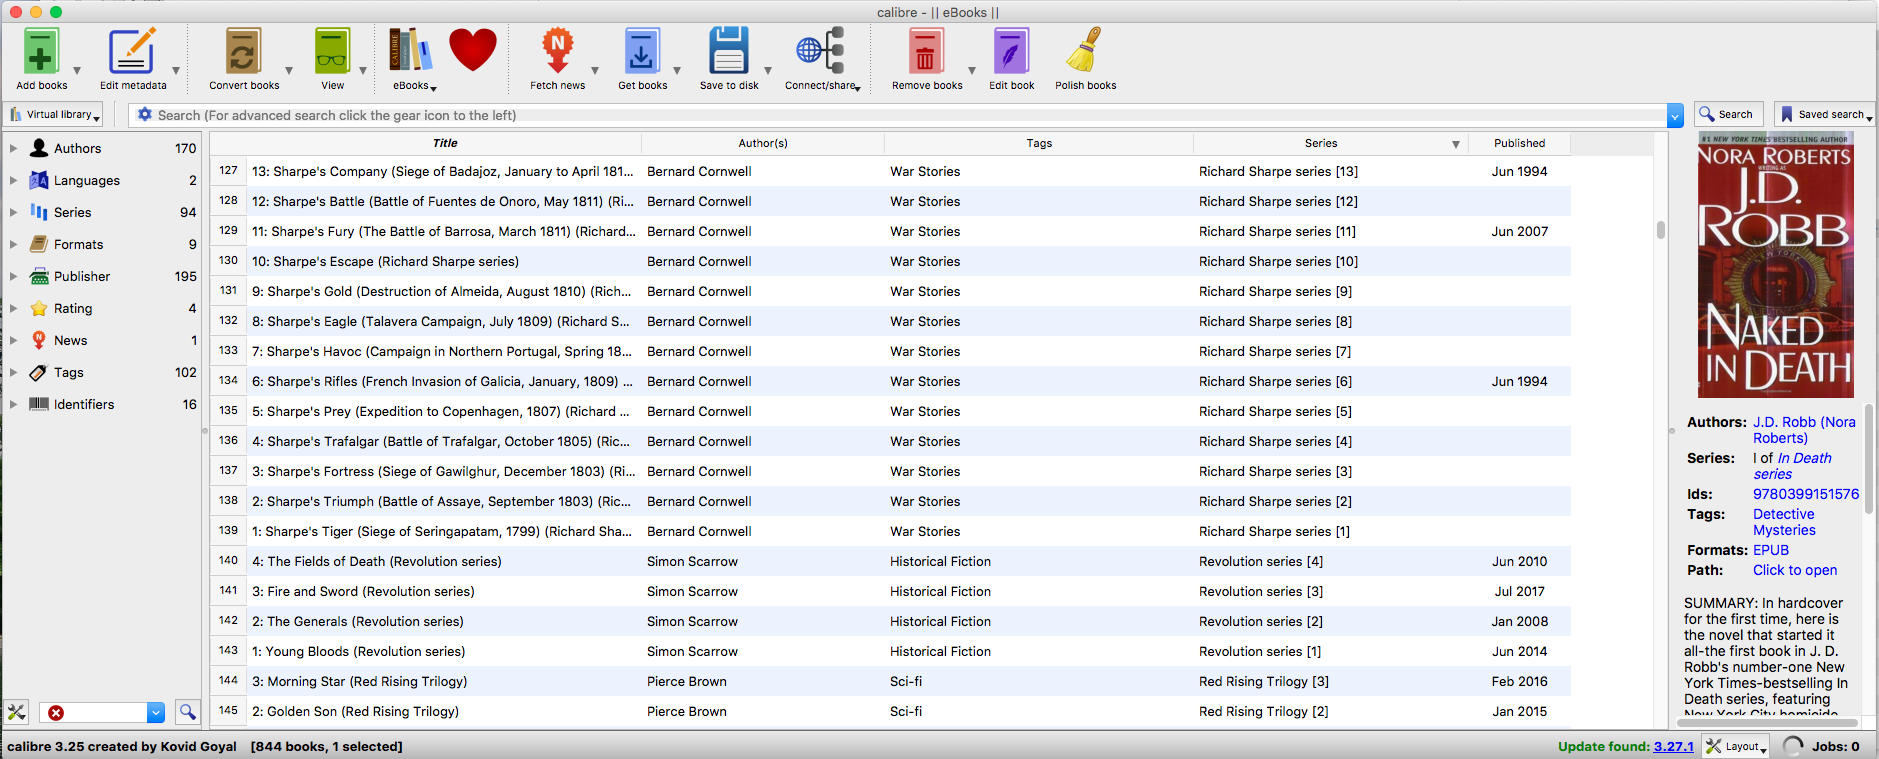
Task: Open the Edit metadata tool
Action: (132, 52)
